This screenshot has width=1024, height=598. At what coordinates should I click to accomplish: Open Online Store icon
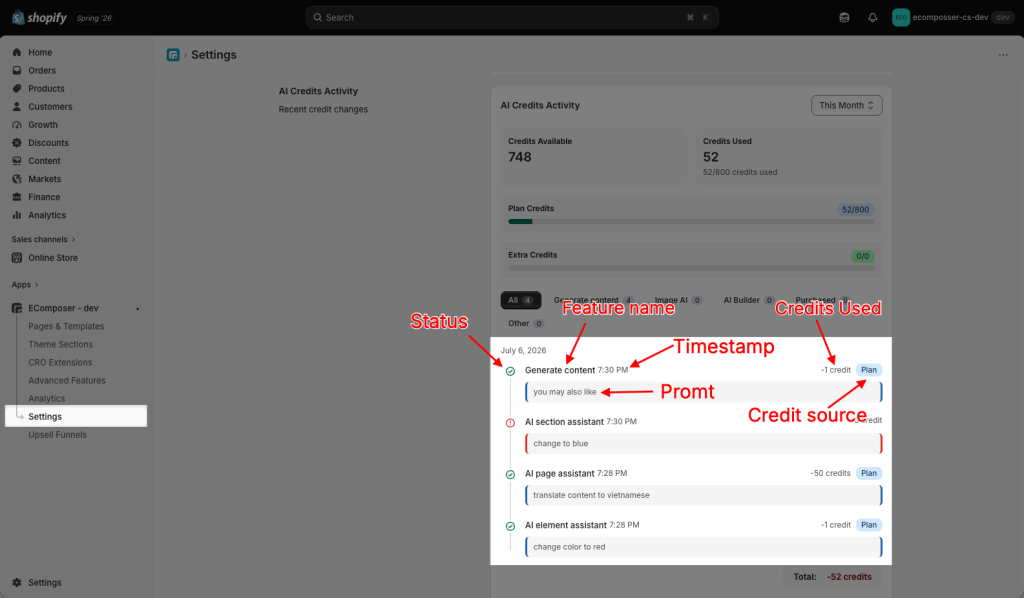(x=17, y=258)
